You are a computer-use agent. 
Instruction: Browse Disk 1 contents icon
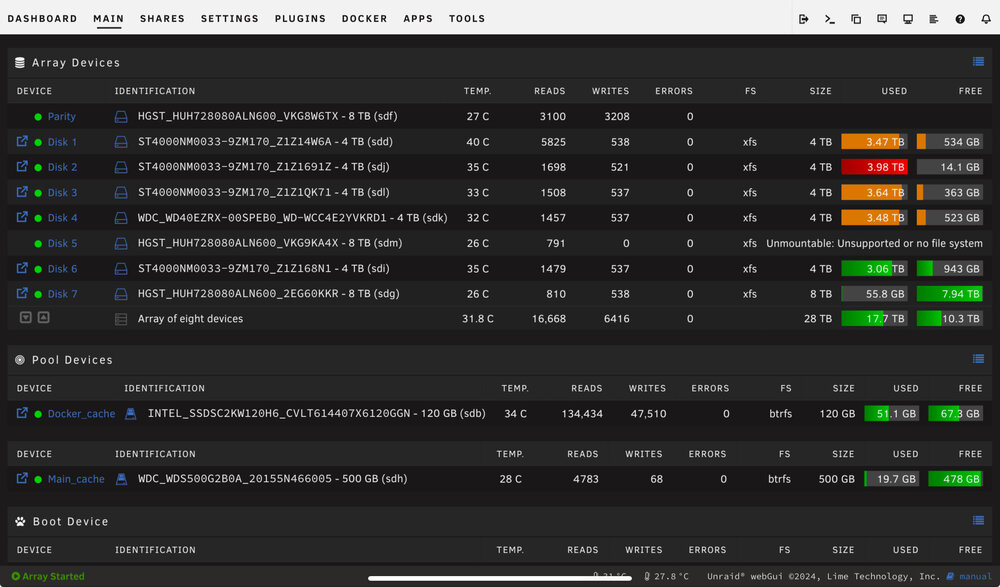coord(22,141)
